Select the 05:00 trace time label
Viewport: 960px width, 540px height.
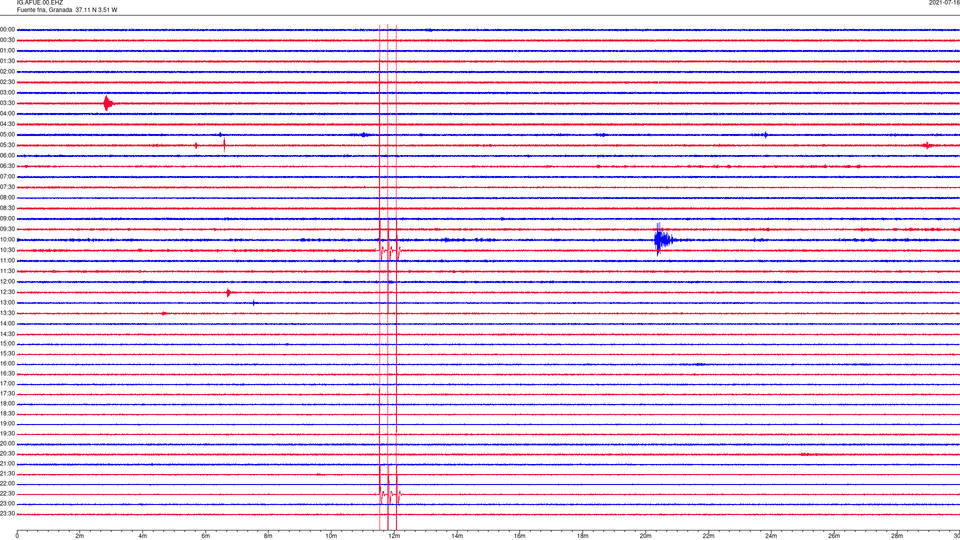pyautogui.click(x=8, y=135)
